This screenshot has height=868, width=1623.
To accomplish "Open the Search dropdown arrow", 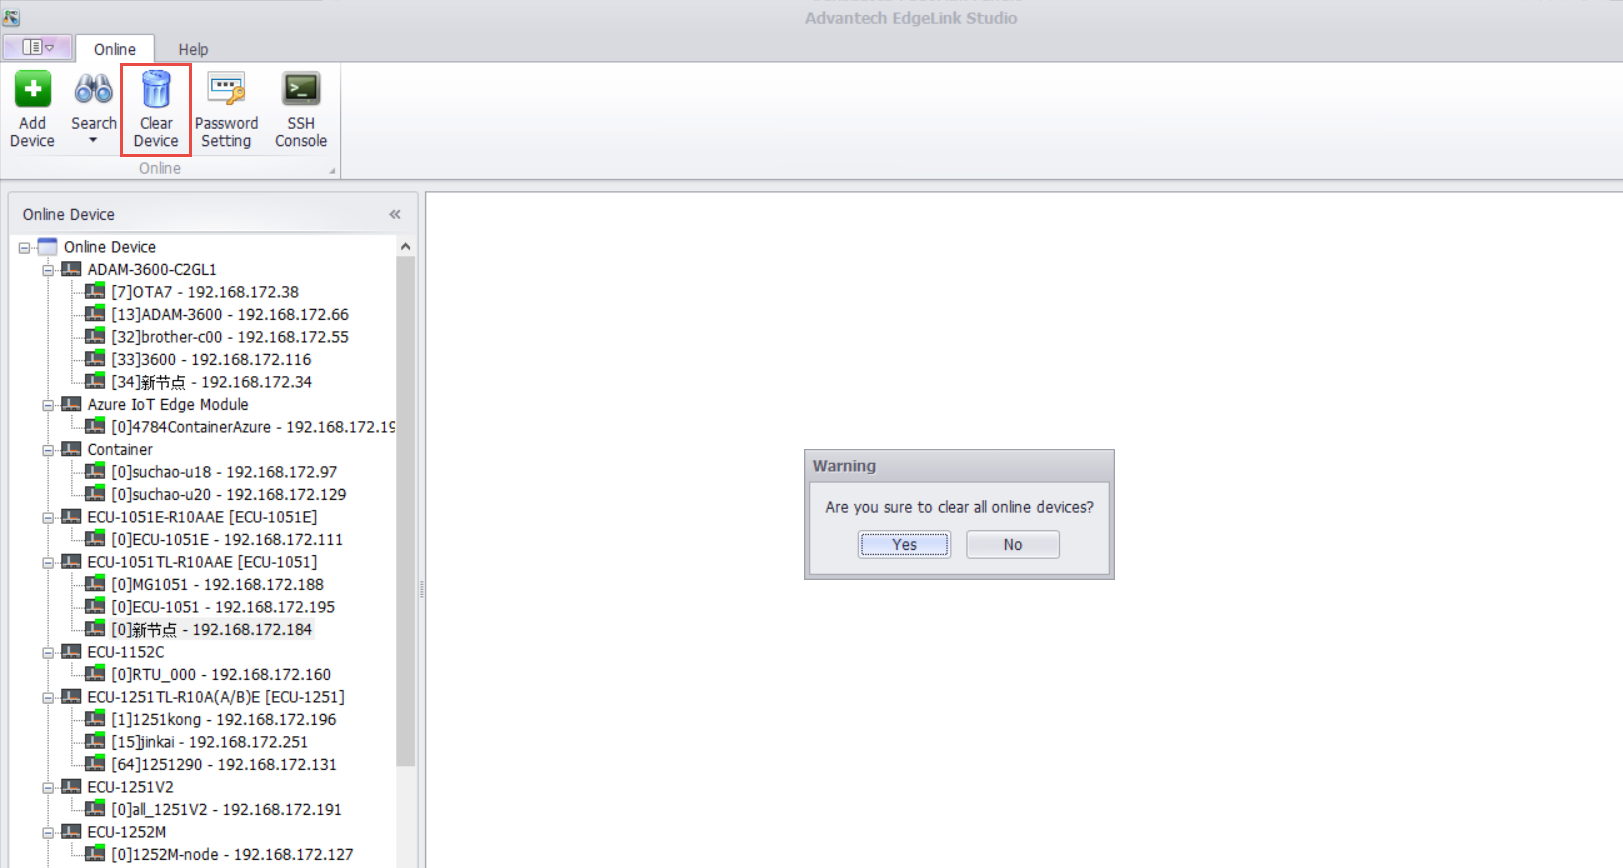I will 93,141.
